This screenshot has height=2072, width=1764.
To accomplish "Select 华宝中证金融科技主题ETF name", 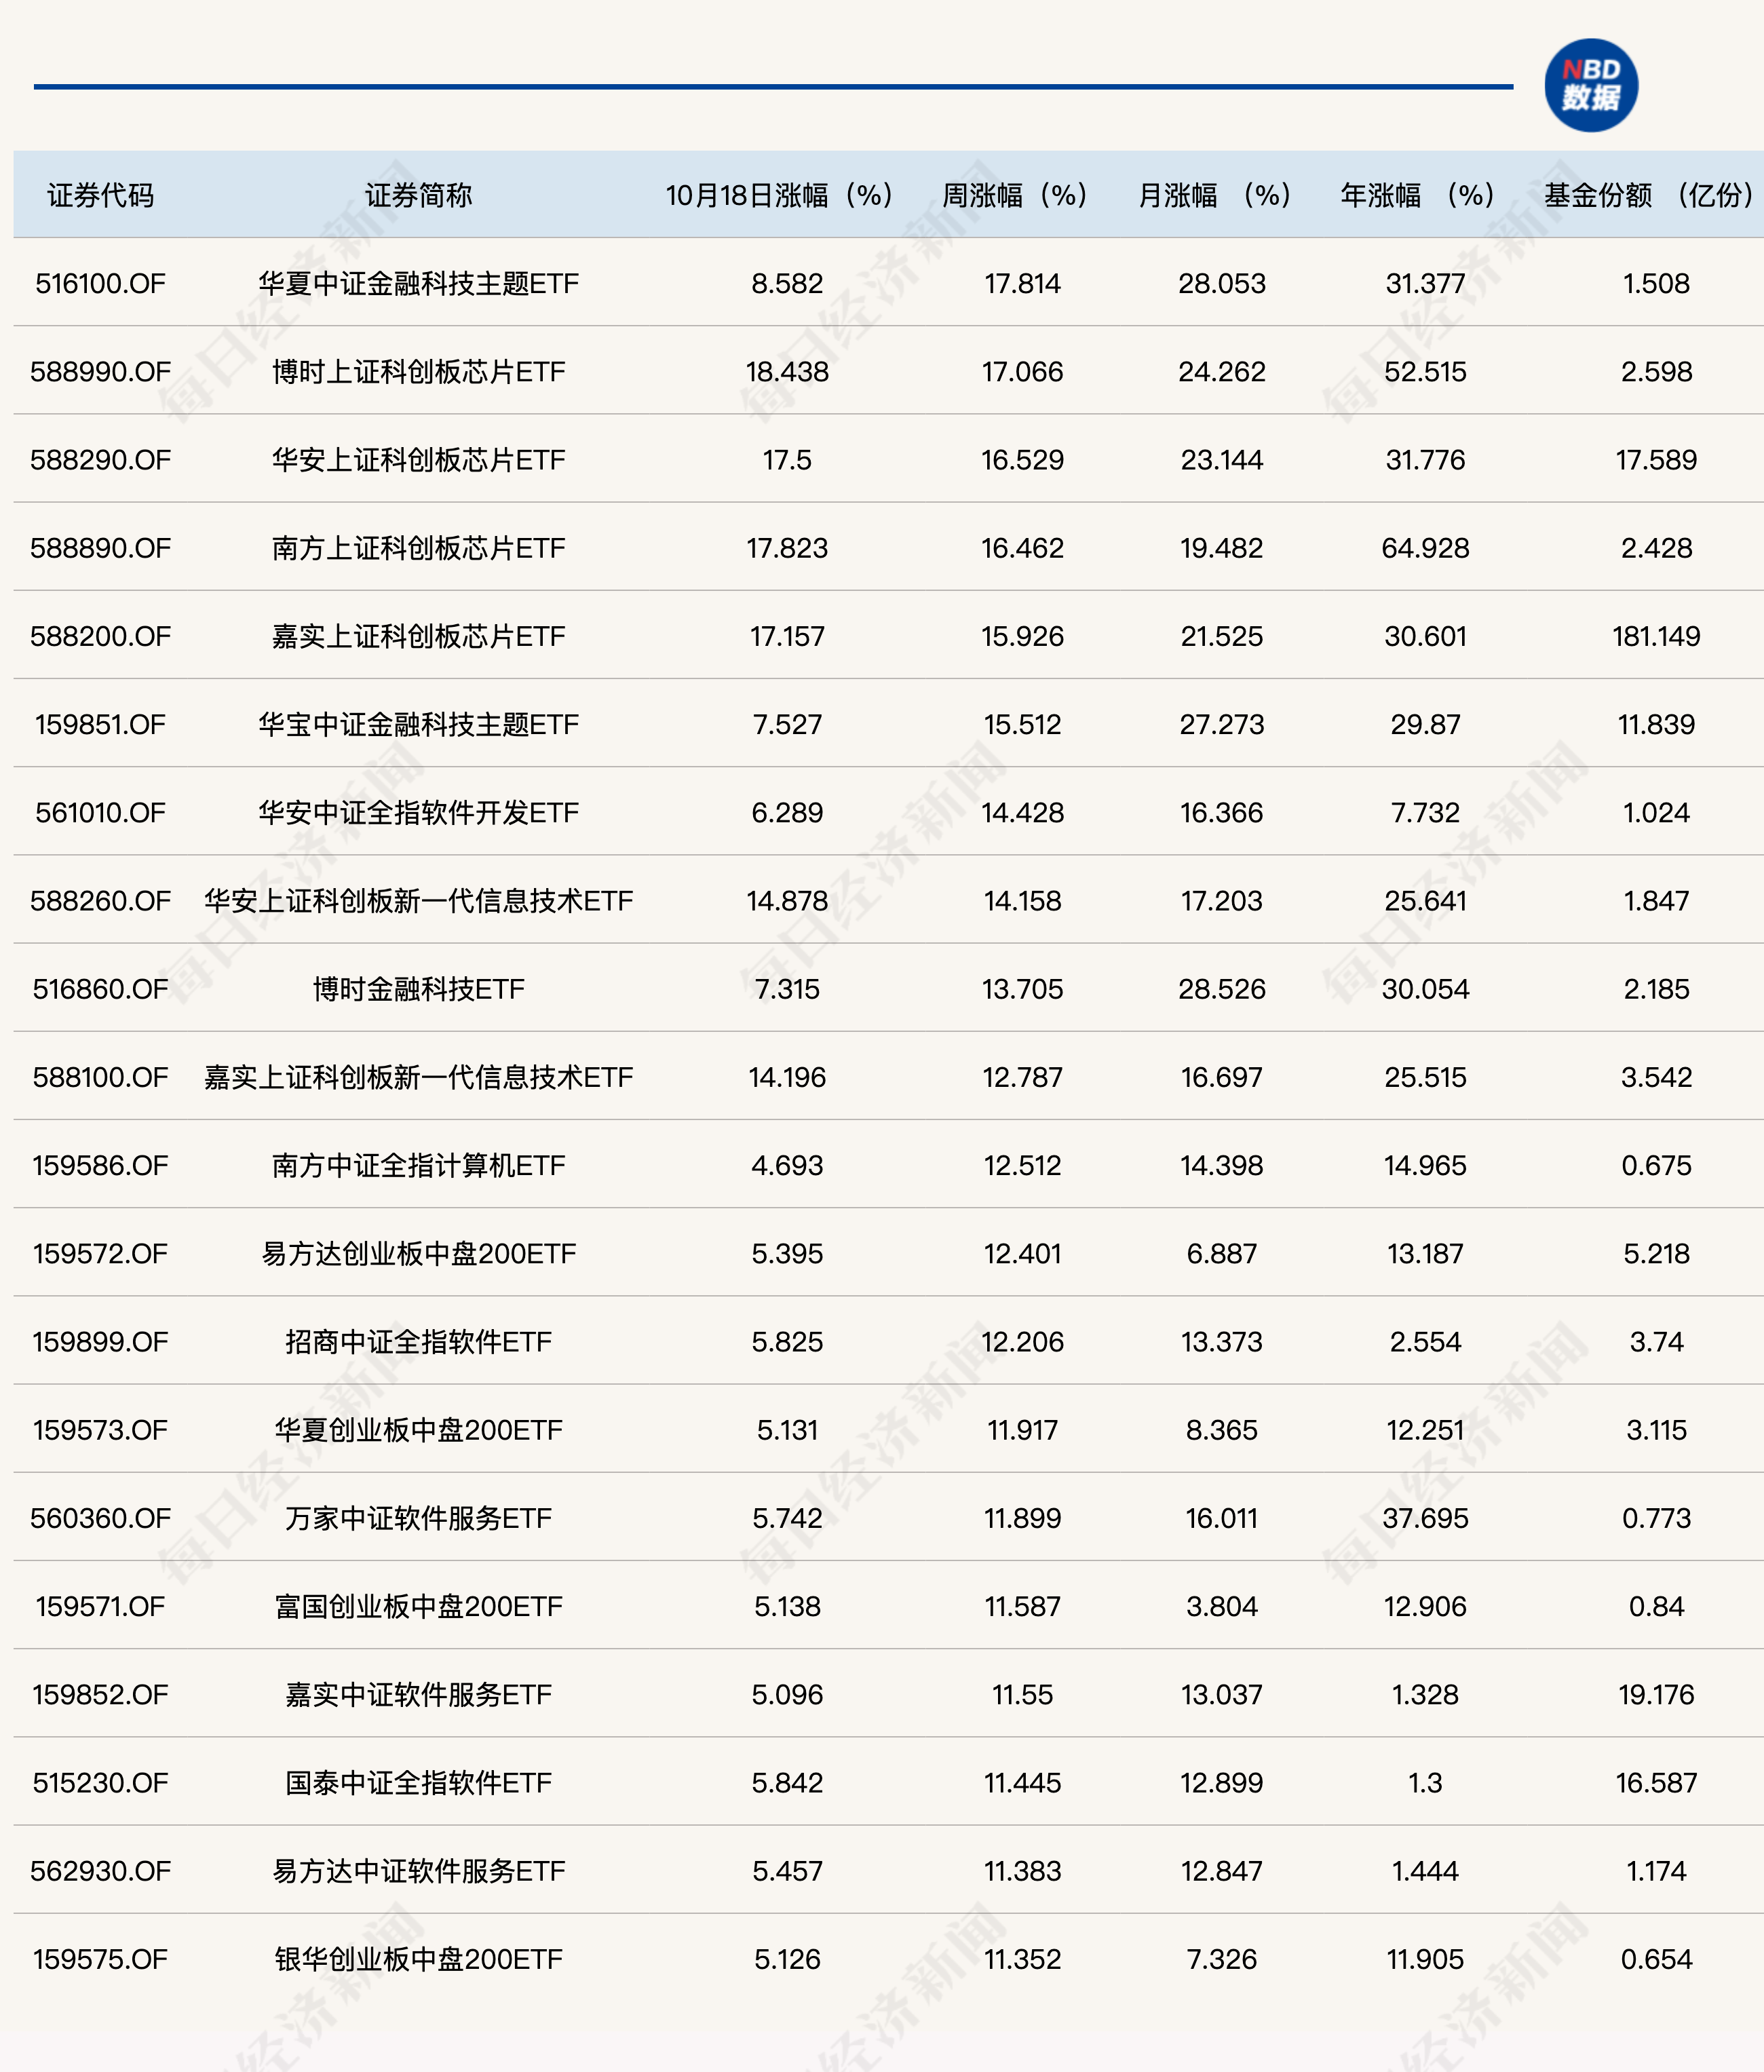I will (418, 724).
